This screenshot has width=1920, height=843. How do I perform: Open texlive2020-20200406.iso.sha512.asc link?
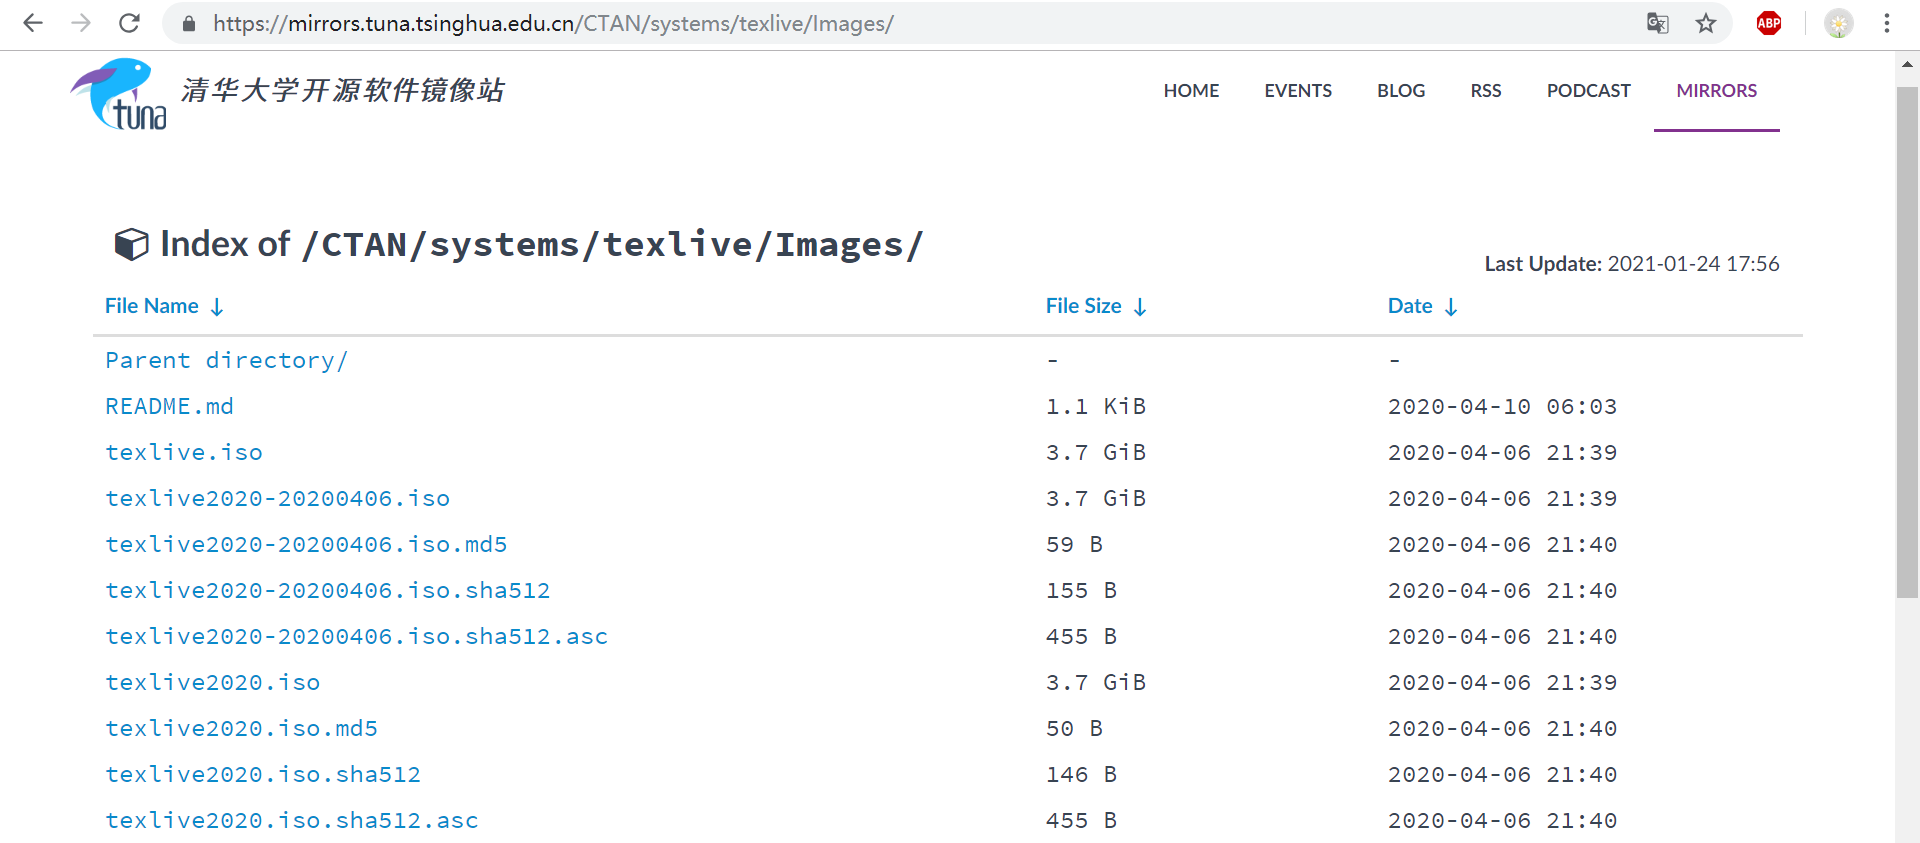click(x=357, y=636)
